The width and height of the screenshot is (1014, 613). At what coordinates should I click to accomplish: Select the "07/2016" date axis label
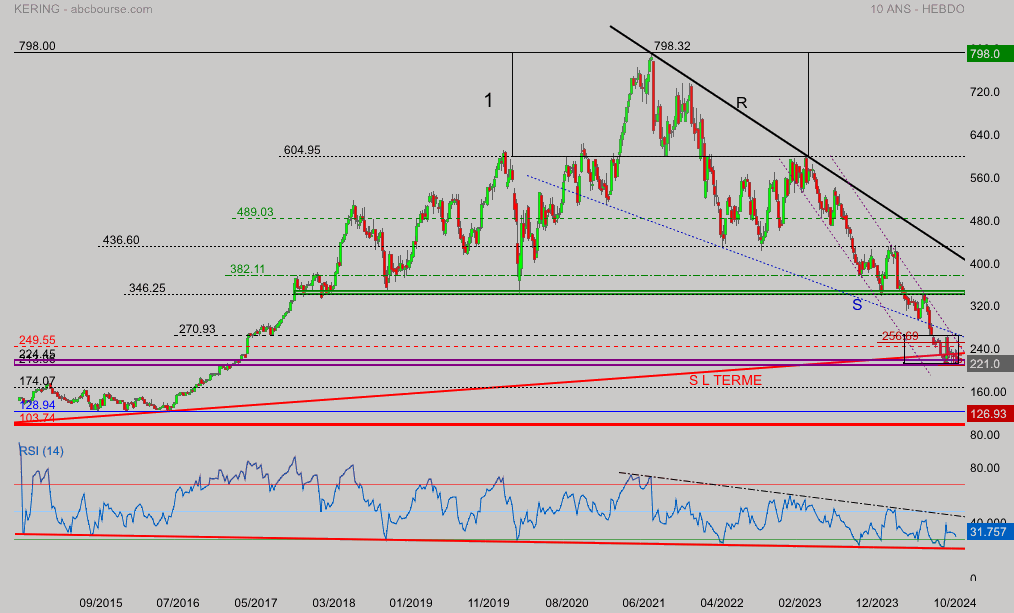point(178,603)
